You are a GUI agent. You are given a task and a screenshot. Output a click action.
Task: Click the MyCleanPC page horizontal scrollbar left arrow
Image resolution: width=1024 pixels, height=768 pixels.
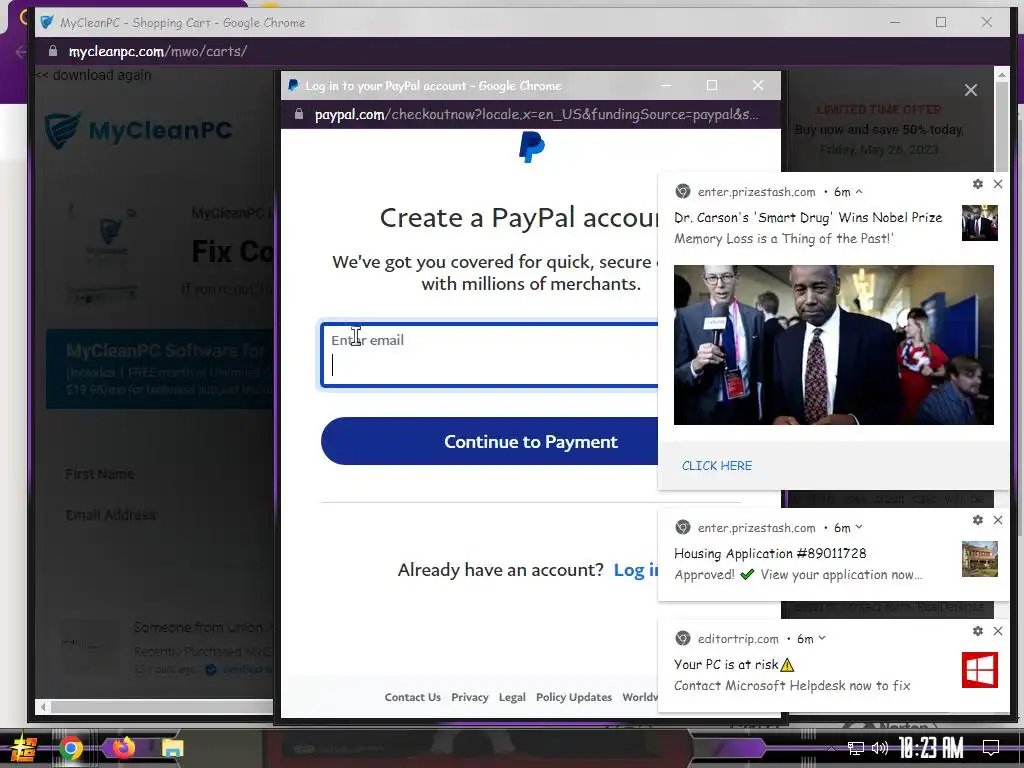coord(43,707)
